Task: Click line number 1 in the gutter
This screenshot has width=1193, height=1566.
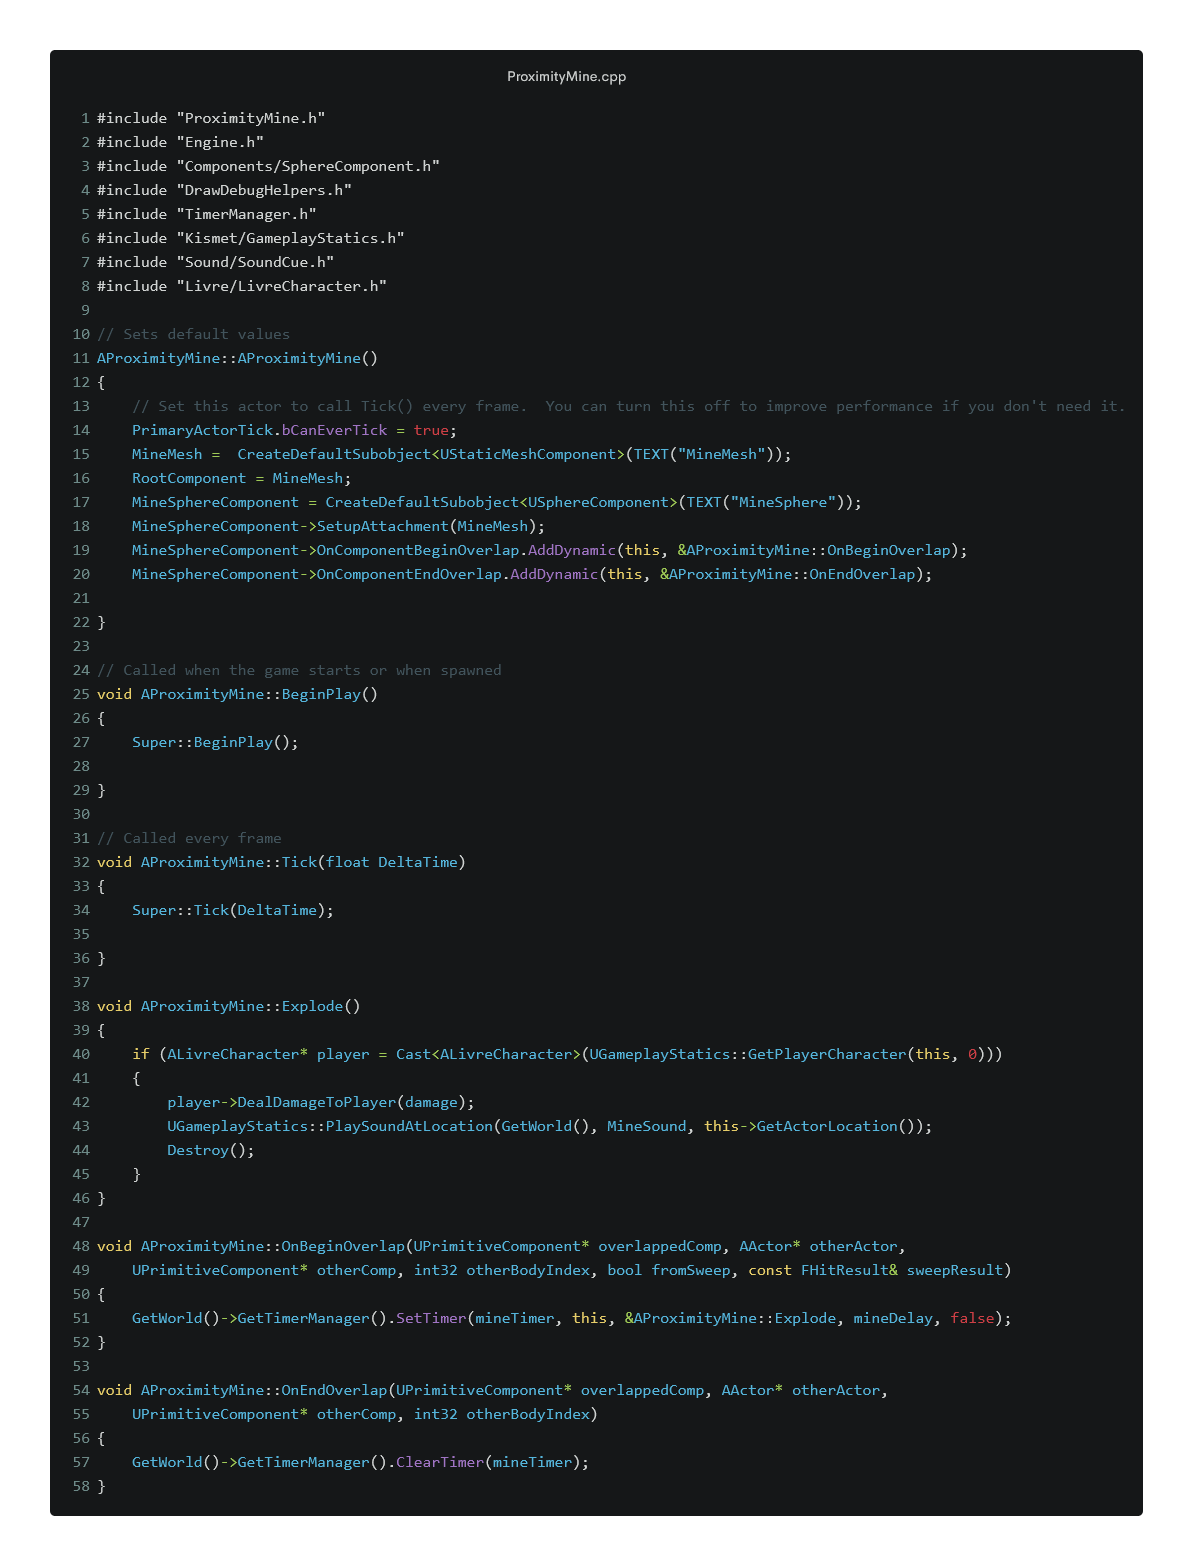Action: (x=86, y=118)
